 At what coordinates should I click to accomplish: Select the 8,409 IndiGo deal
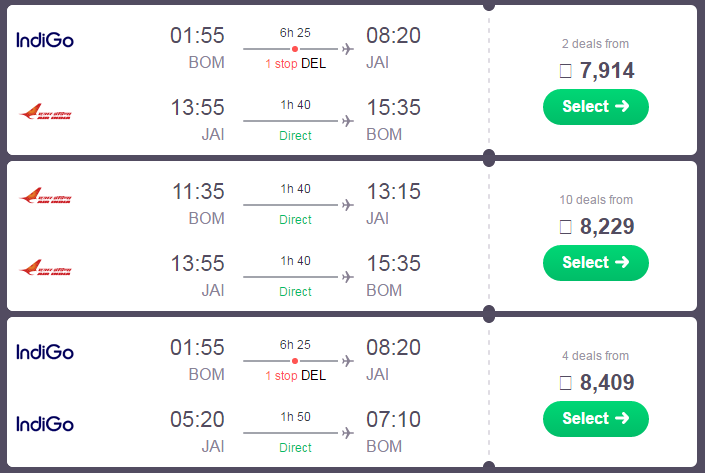[596, 419]
